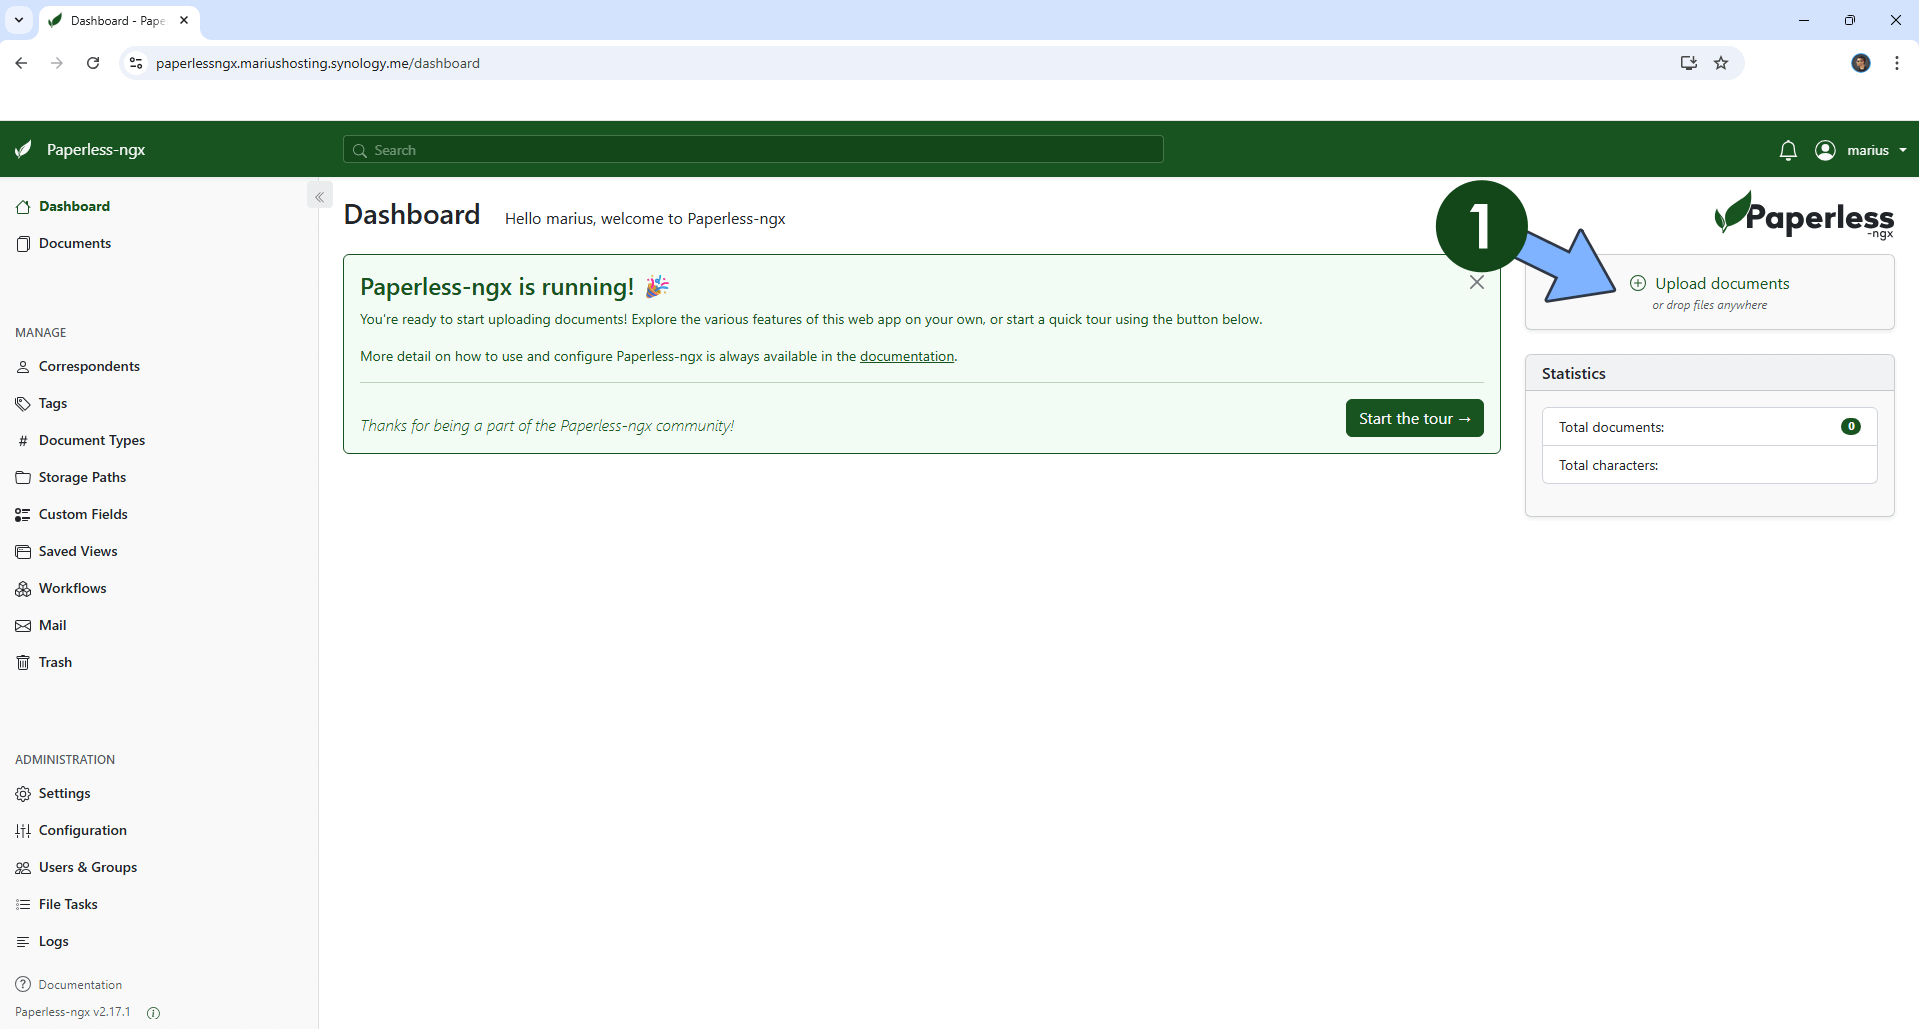
Task: Open the Documentation link in sidebar
Action: point(80,985)
